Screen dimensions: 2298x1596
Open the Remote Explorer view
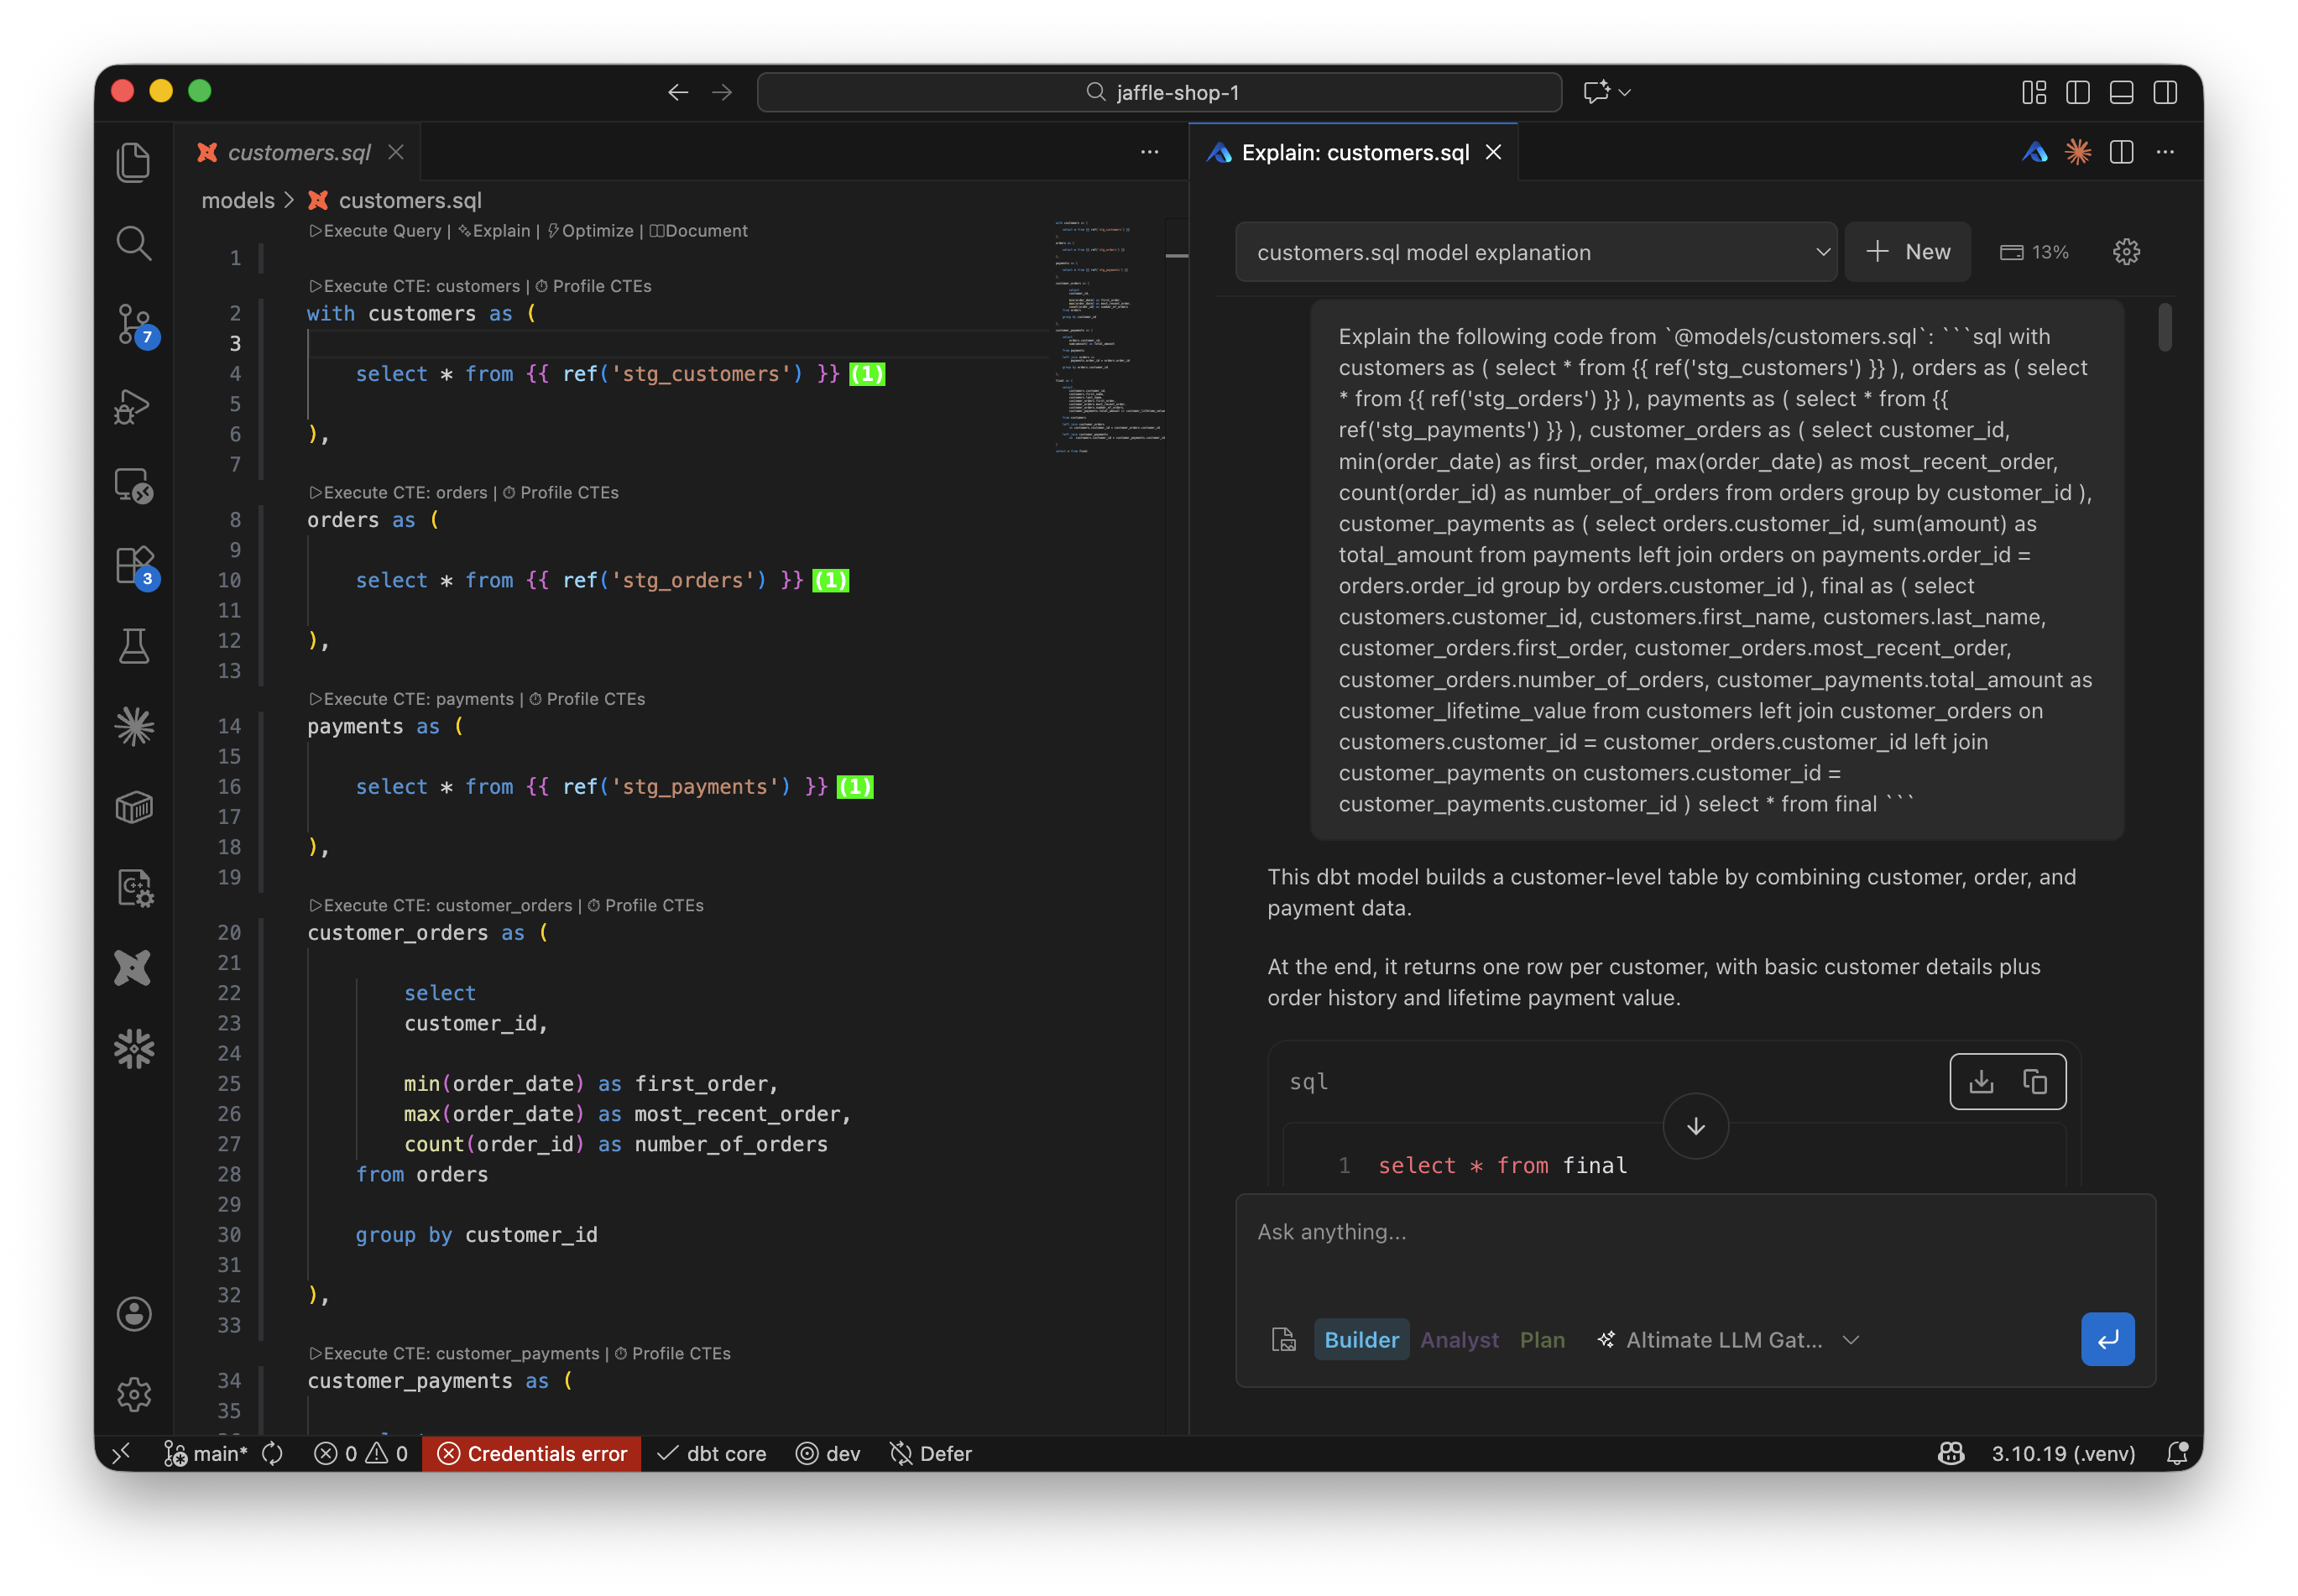(133, 486)
